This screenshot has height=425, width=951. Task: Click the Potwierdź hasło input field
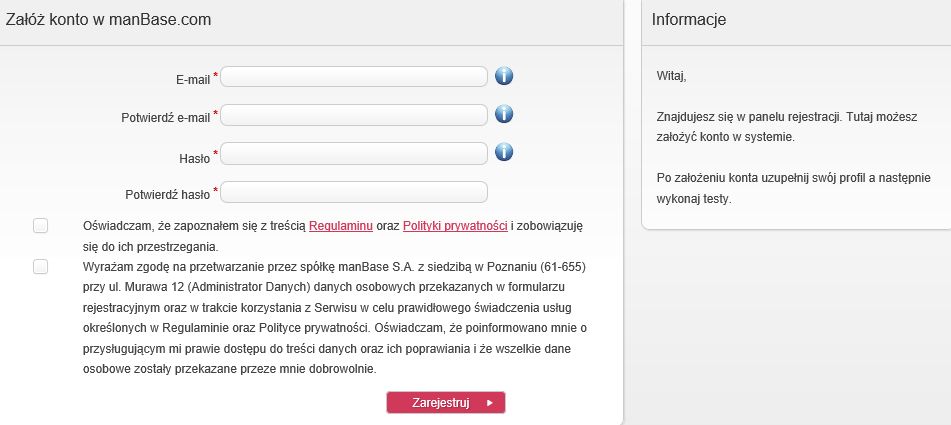(354, 192)
